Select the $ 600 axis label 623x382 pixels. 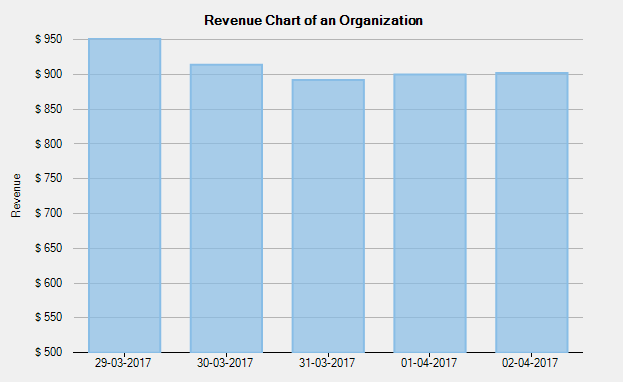48,283
